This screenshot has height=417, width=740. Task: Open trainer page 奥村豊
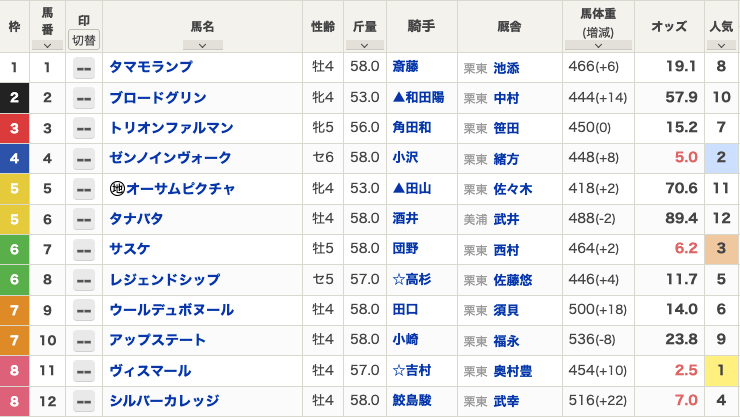coord(513,371)
